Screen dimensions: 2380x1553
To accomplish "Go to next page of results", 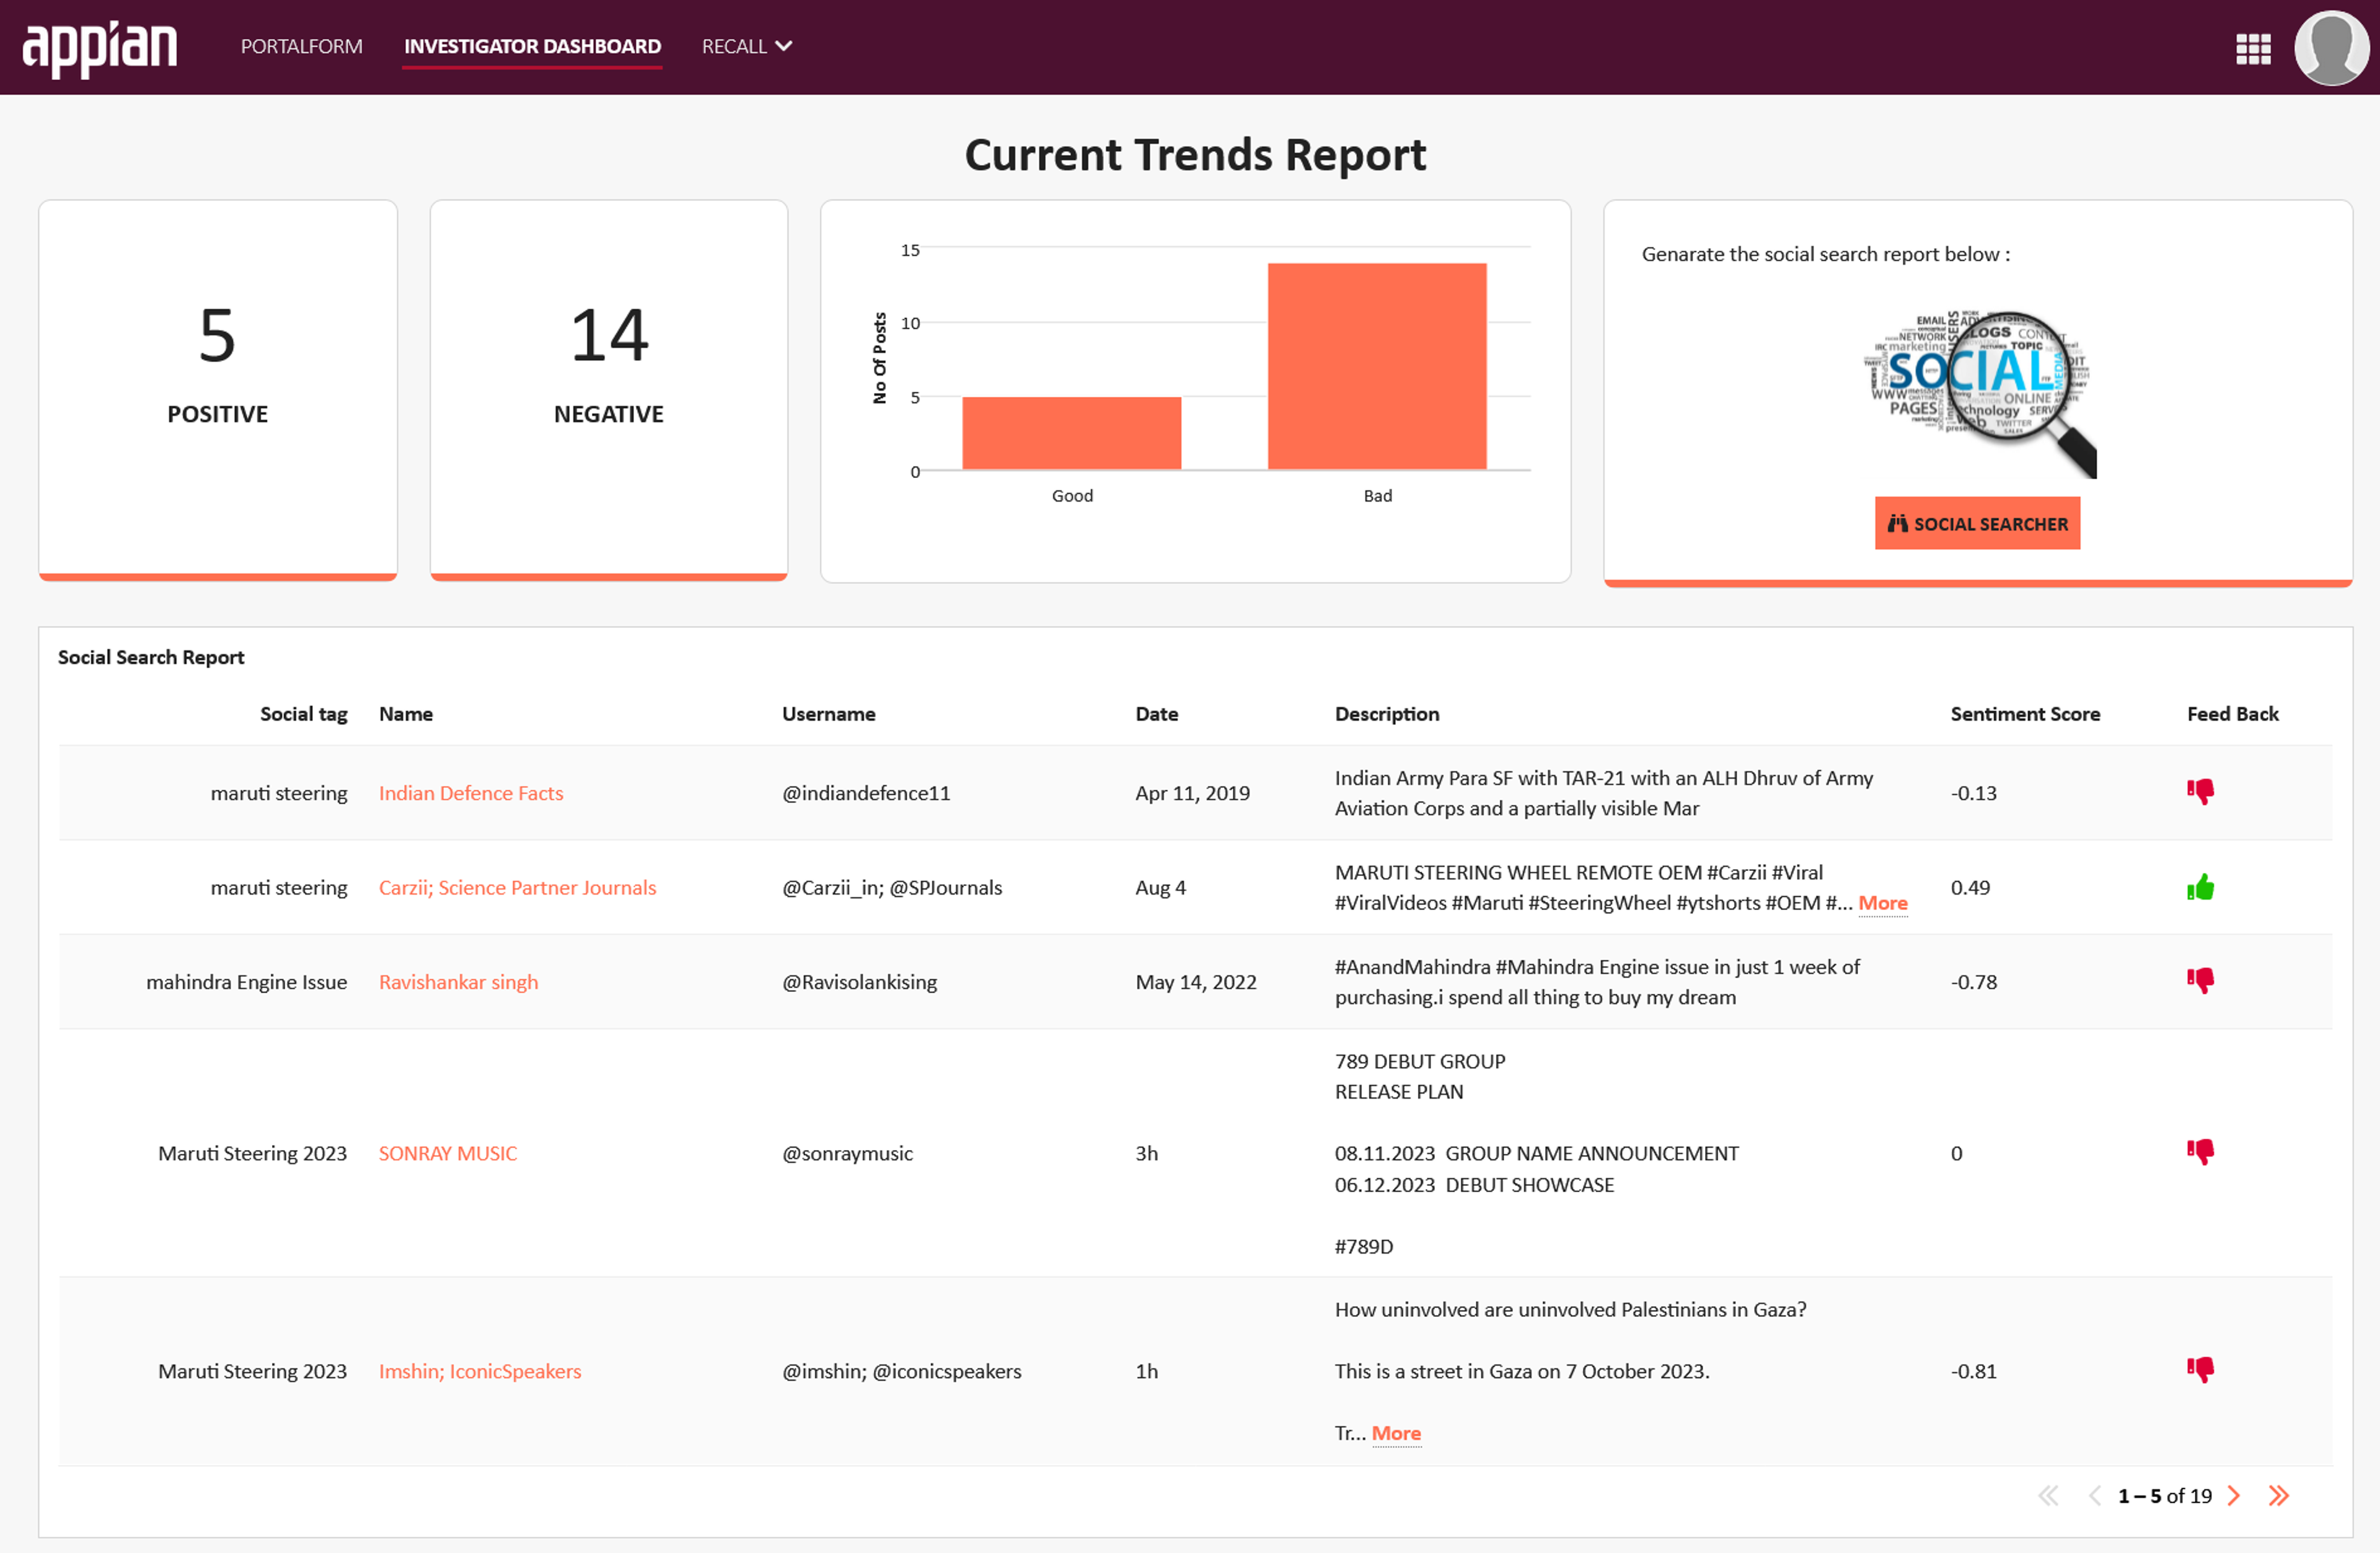I will [x=2234, y=1495].
